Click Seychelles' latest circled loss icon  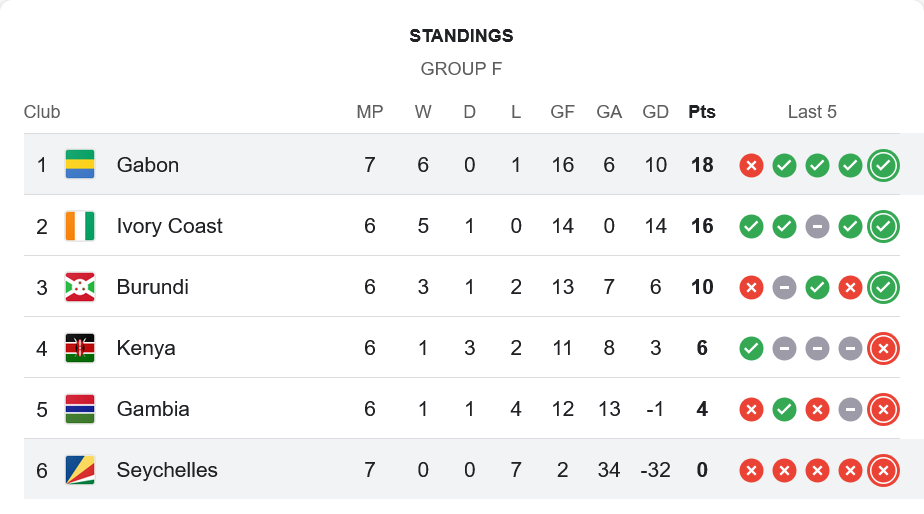[883, 470]
